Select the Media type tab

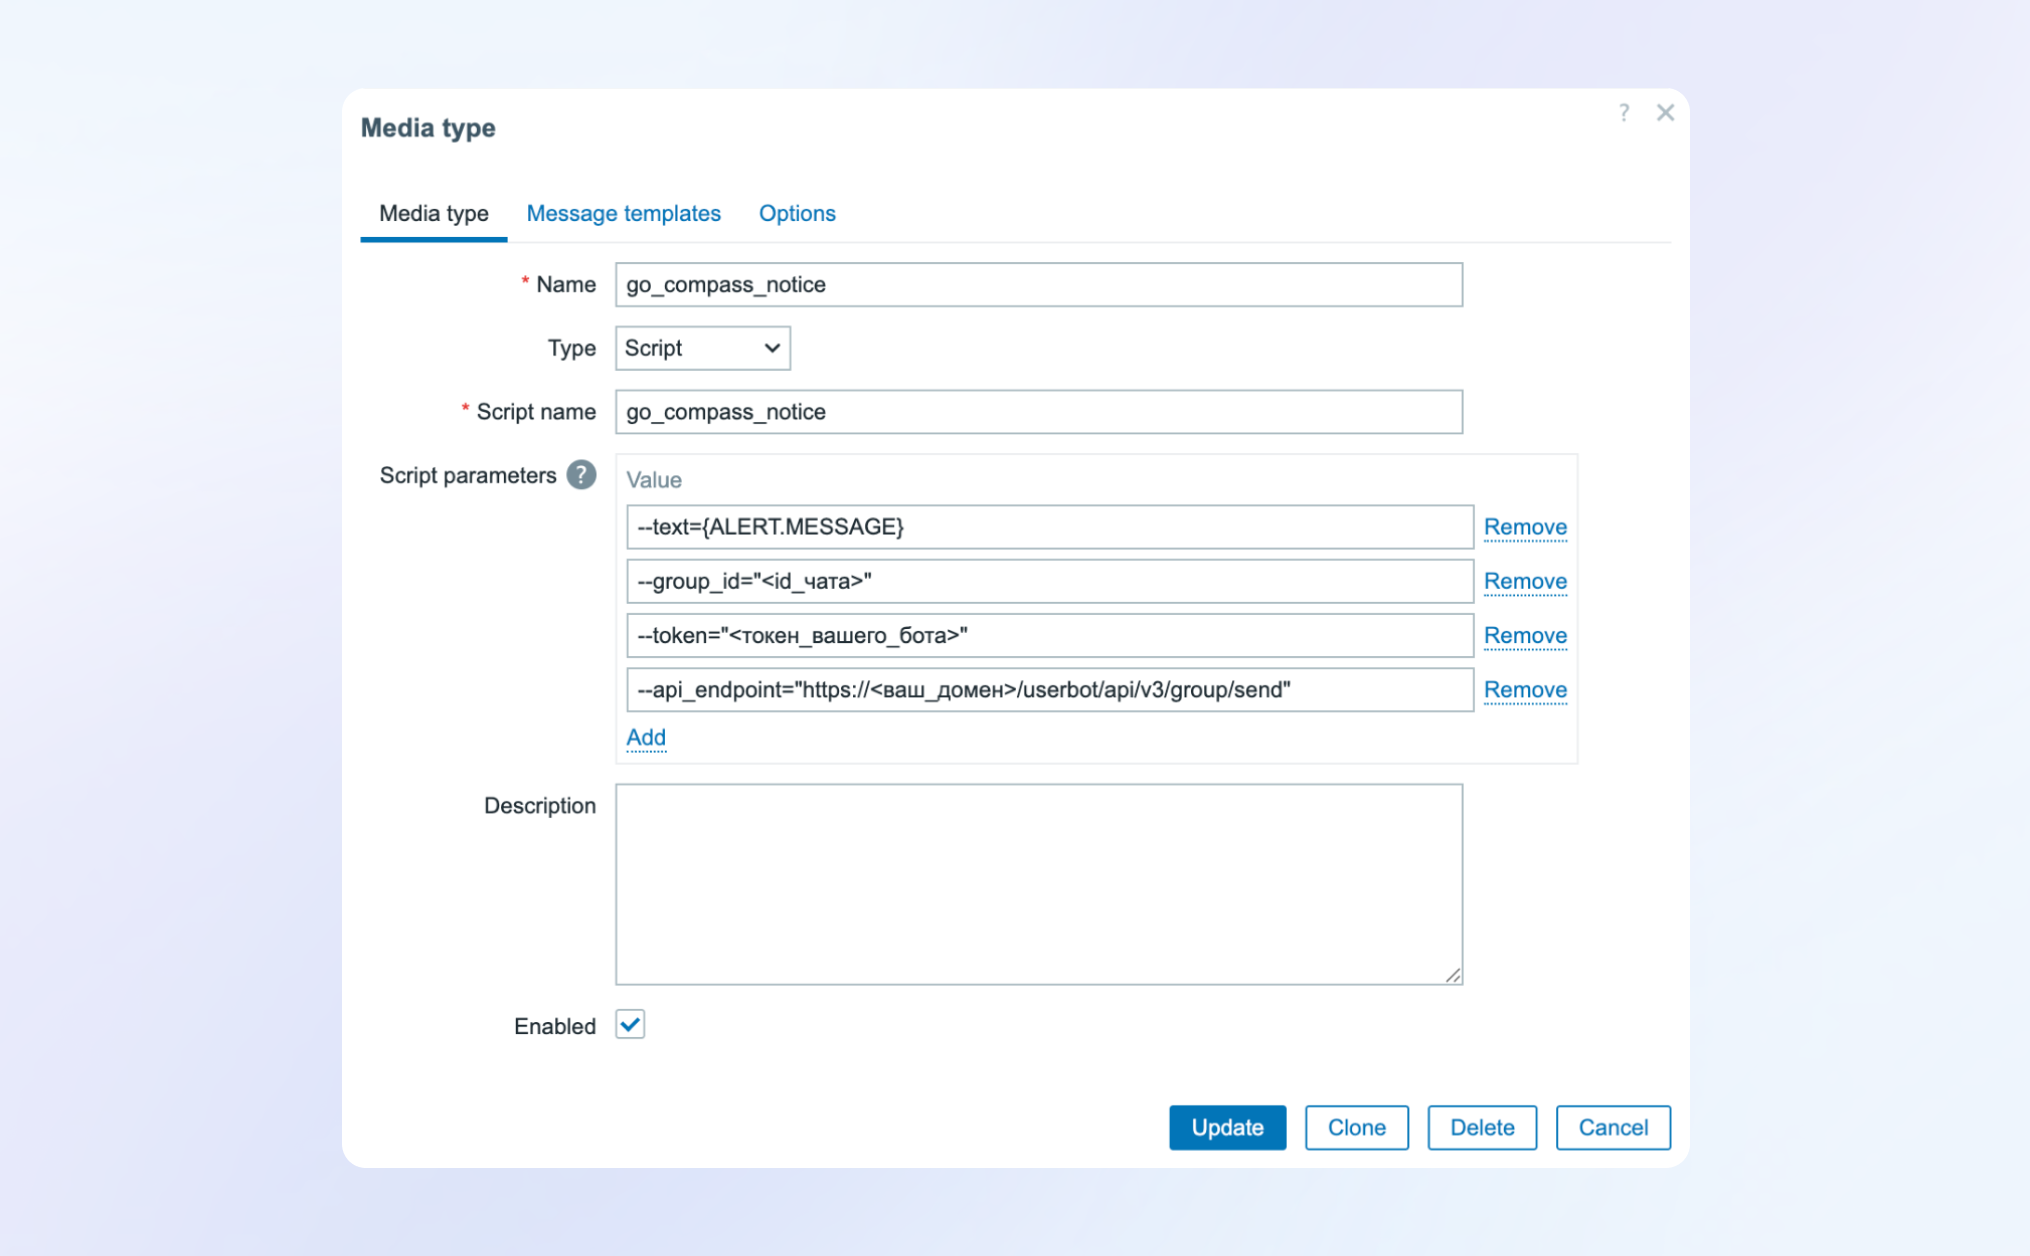point(433,213)
